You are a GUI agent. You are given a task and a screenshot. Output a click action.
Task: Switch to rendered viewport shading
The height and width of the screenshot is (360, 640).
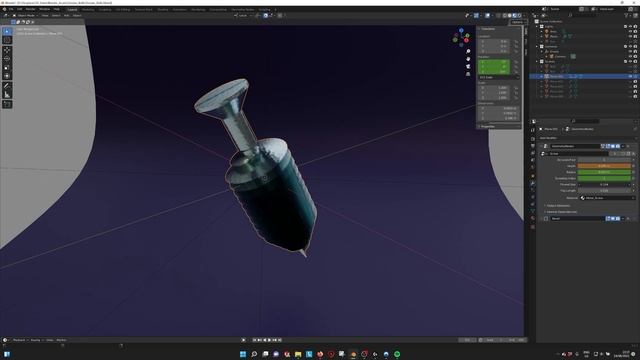point(519,16)
